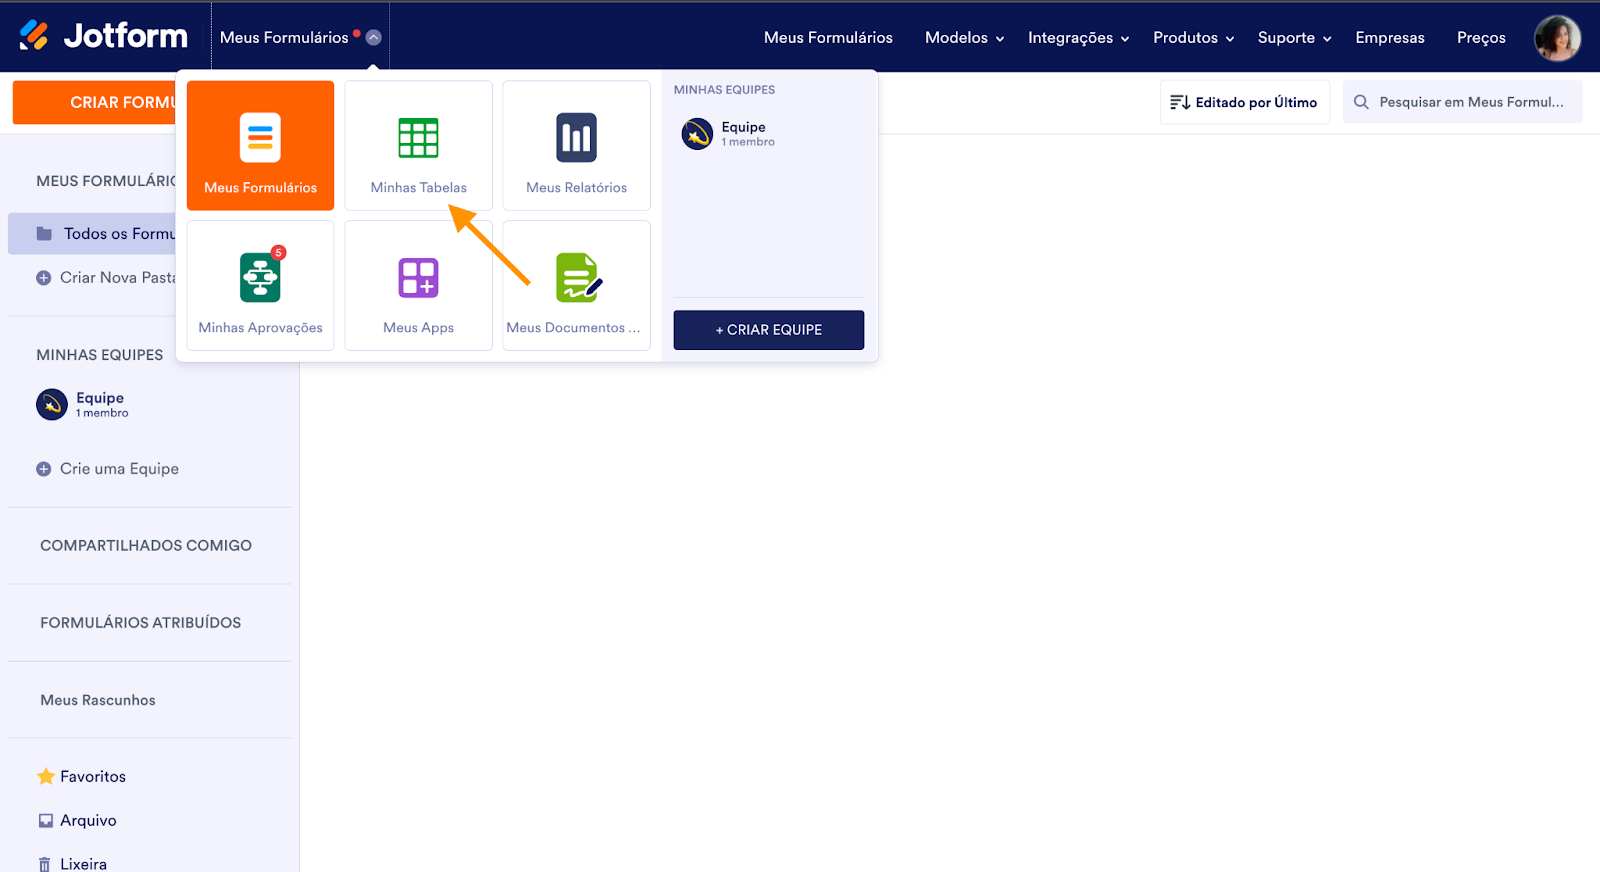Collapse the Meus Formulários product switcher
Screen dimensions: 1600x872
point(373,37)
